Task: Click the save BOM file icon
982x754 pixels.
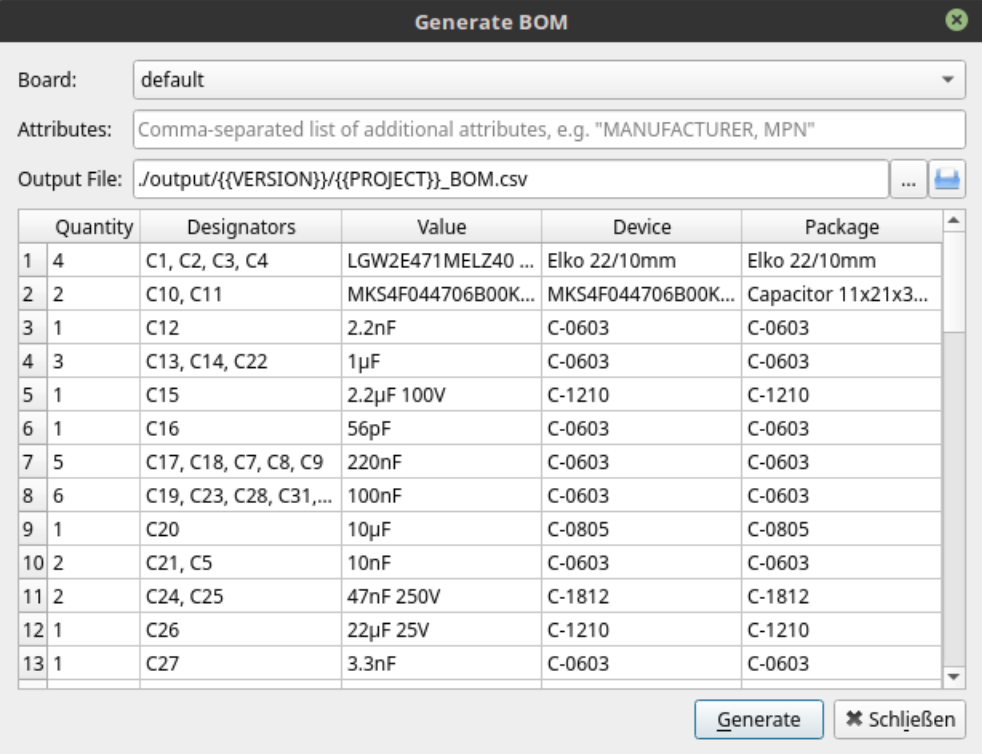Action: click(947, 181)
